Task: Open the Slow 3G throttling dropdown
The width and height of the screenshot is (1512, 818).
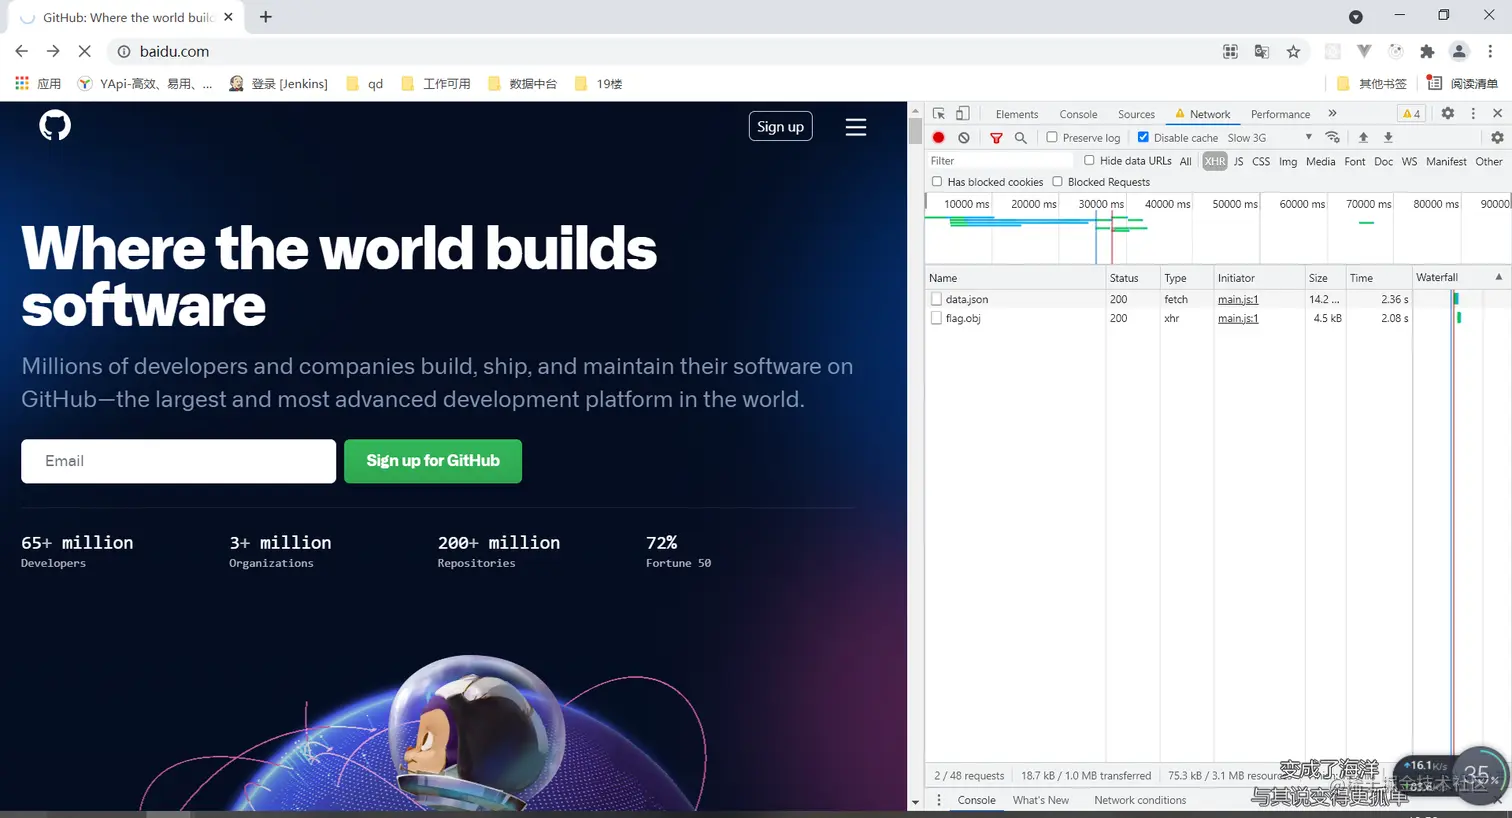Action: (1270, 138)
